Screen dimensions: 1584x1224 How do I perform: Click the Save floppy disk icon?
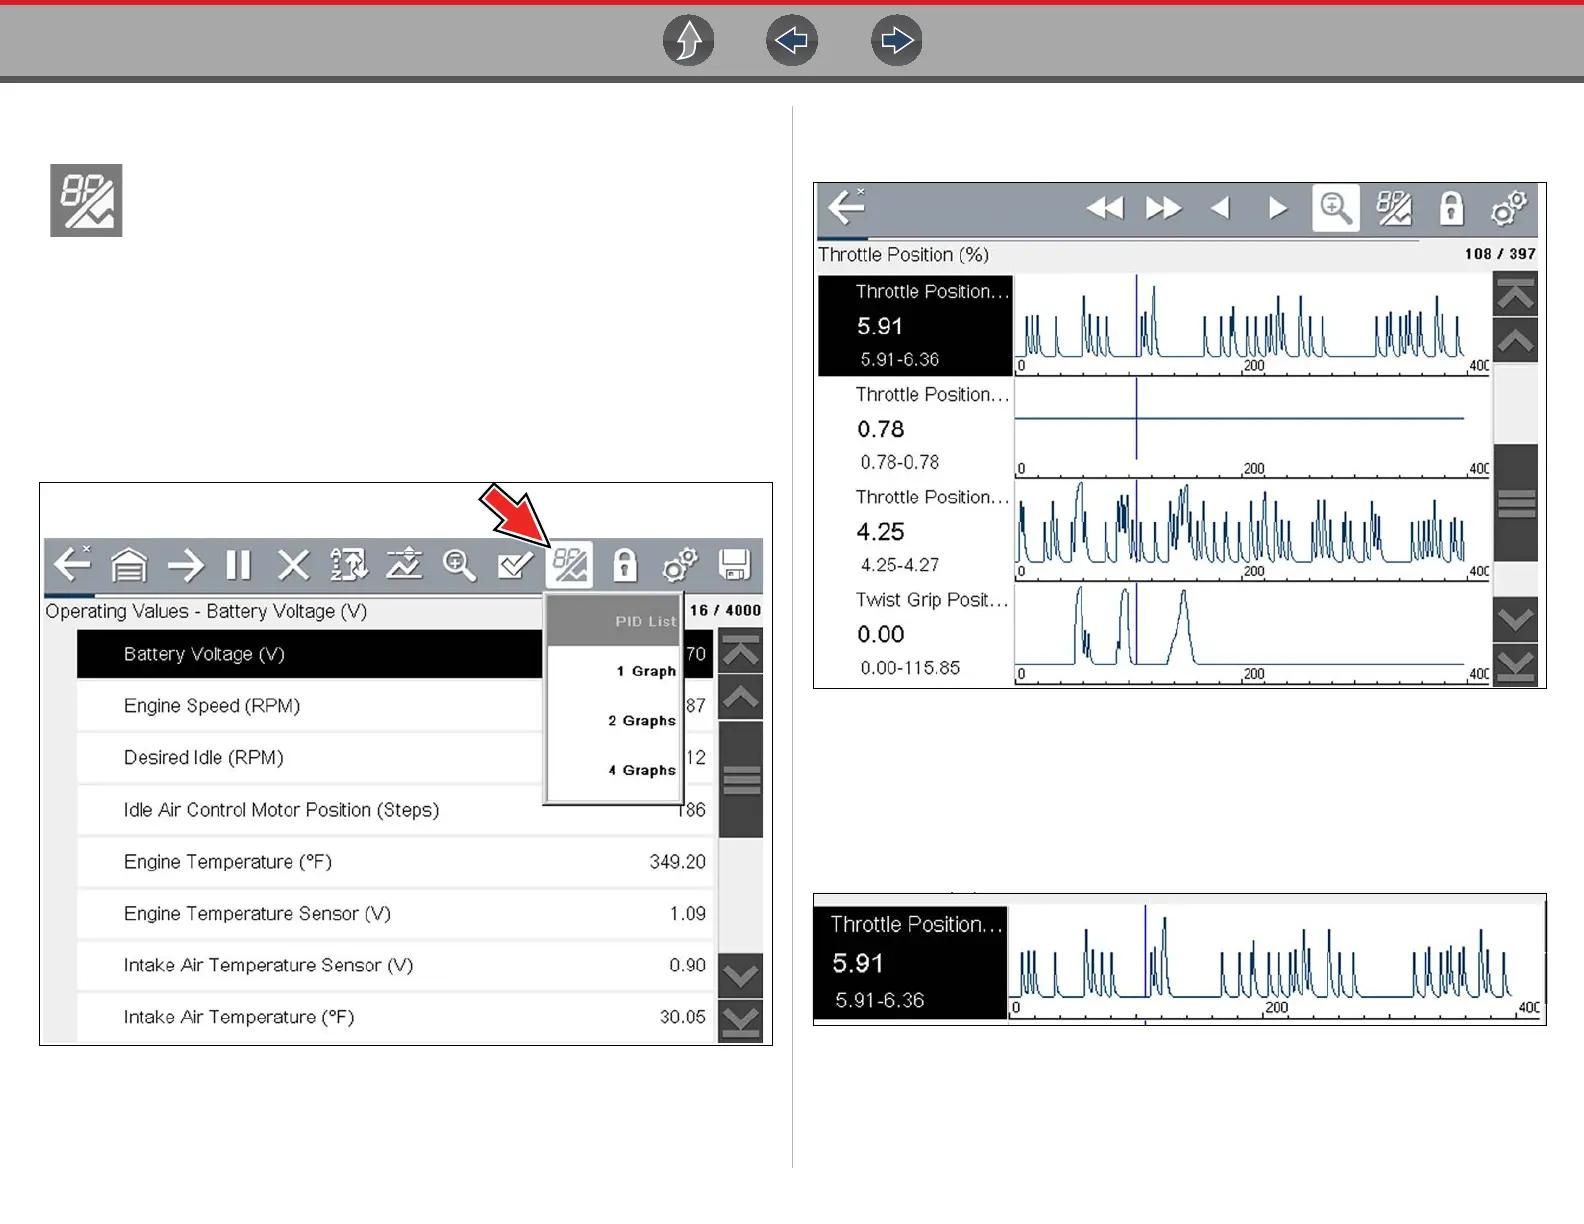click(735, 565)
